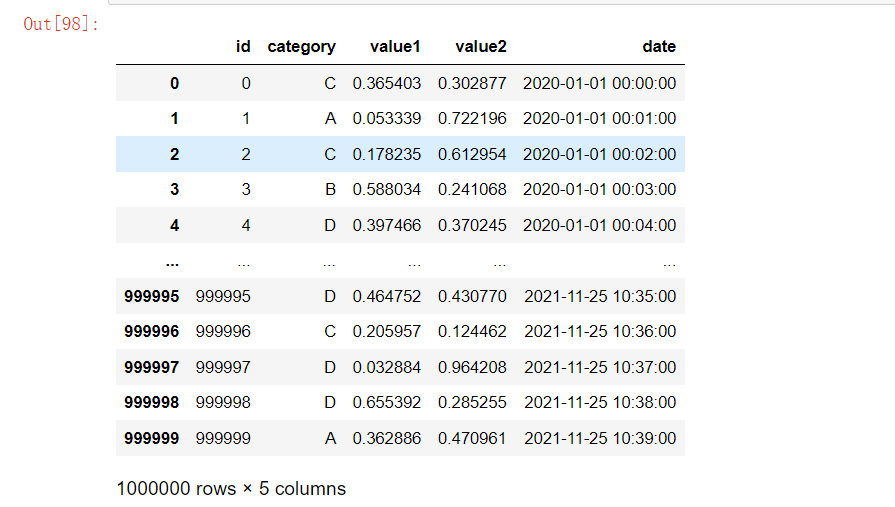Click category D in row 4
895x507 pixels.
pyautogui.click(x=330, y=225)
